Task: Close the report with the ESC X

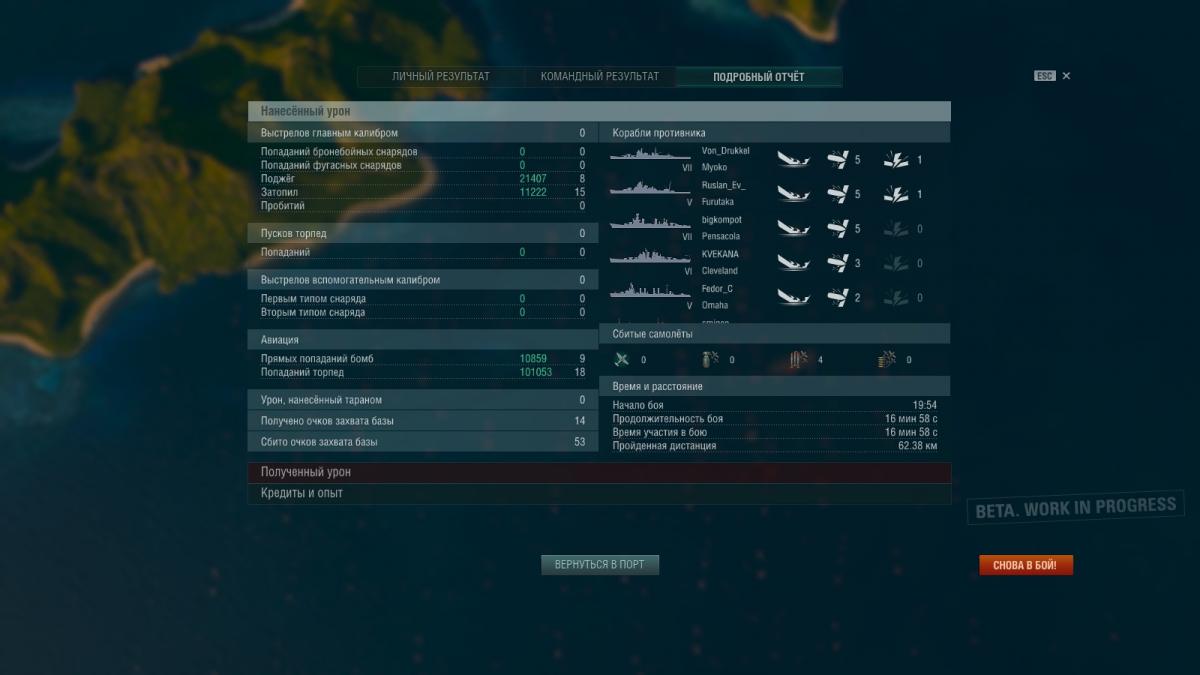Action: point(1066,76)
